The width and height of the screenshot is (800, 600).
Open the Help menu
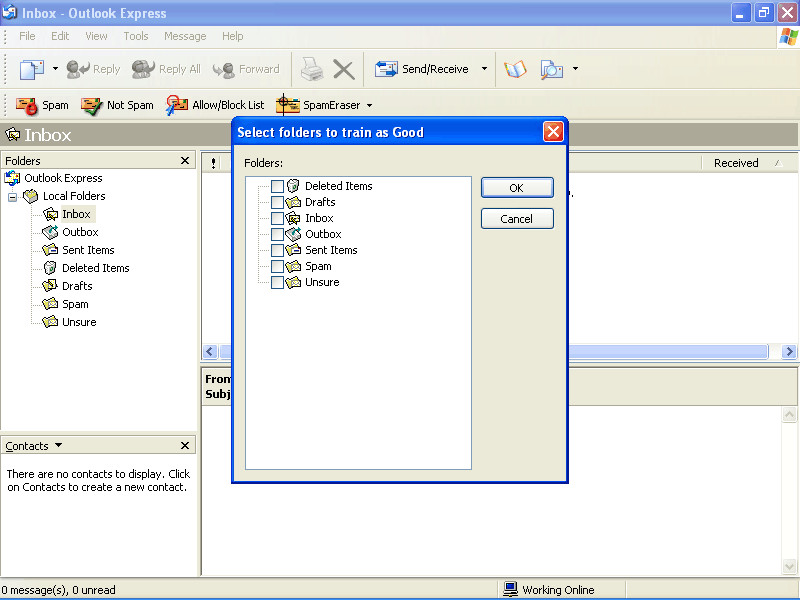point(233,36)
